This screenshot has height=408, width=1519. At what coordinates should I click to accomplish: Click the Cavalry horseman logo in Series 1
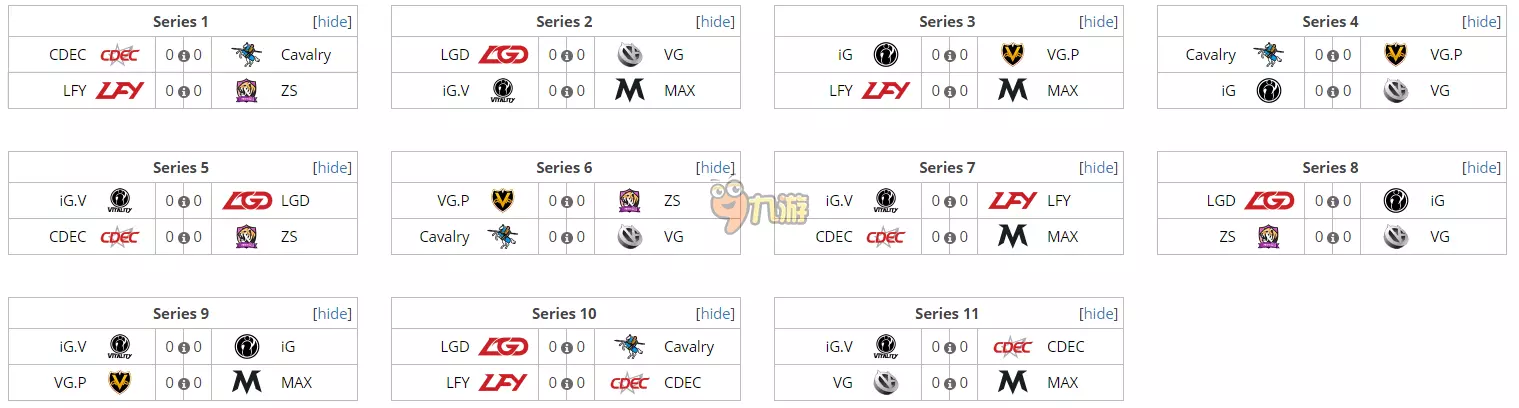click(247, 55)
